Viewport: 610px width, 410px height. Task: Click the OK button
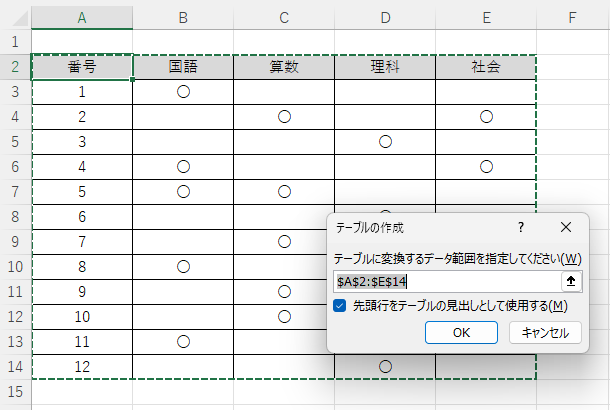click(x=461, y=332)
